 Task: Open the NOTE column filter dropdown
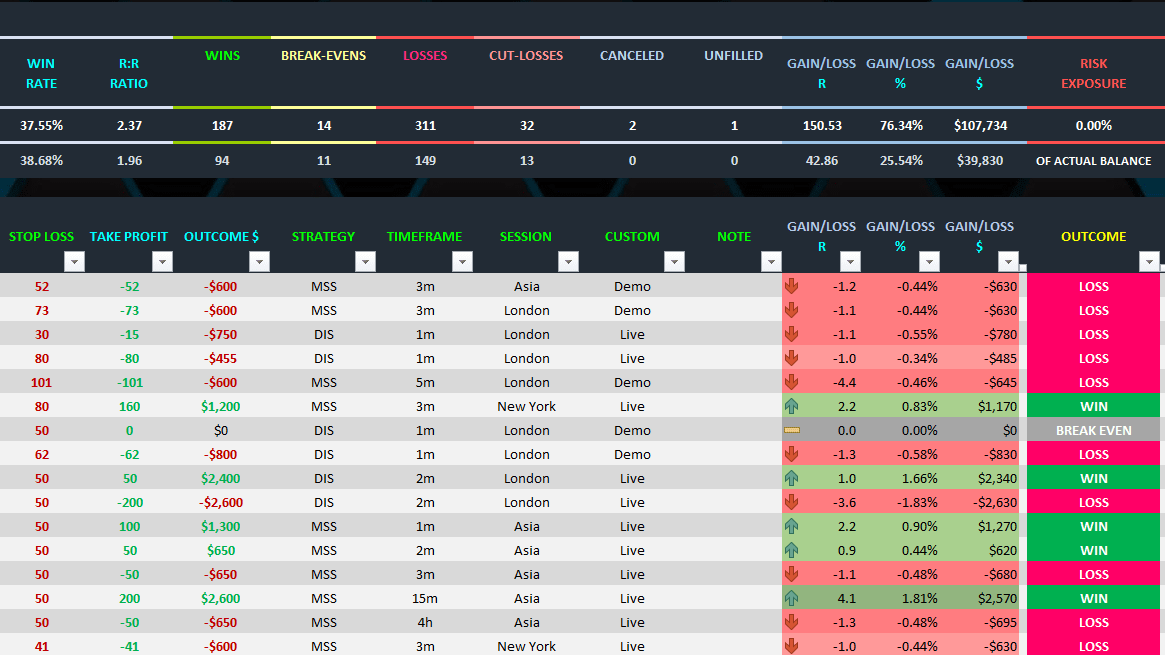click(x=771, y=261)
